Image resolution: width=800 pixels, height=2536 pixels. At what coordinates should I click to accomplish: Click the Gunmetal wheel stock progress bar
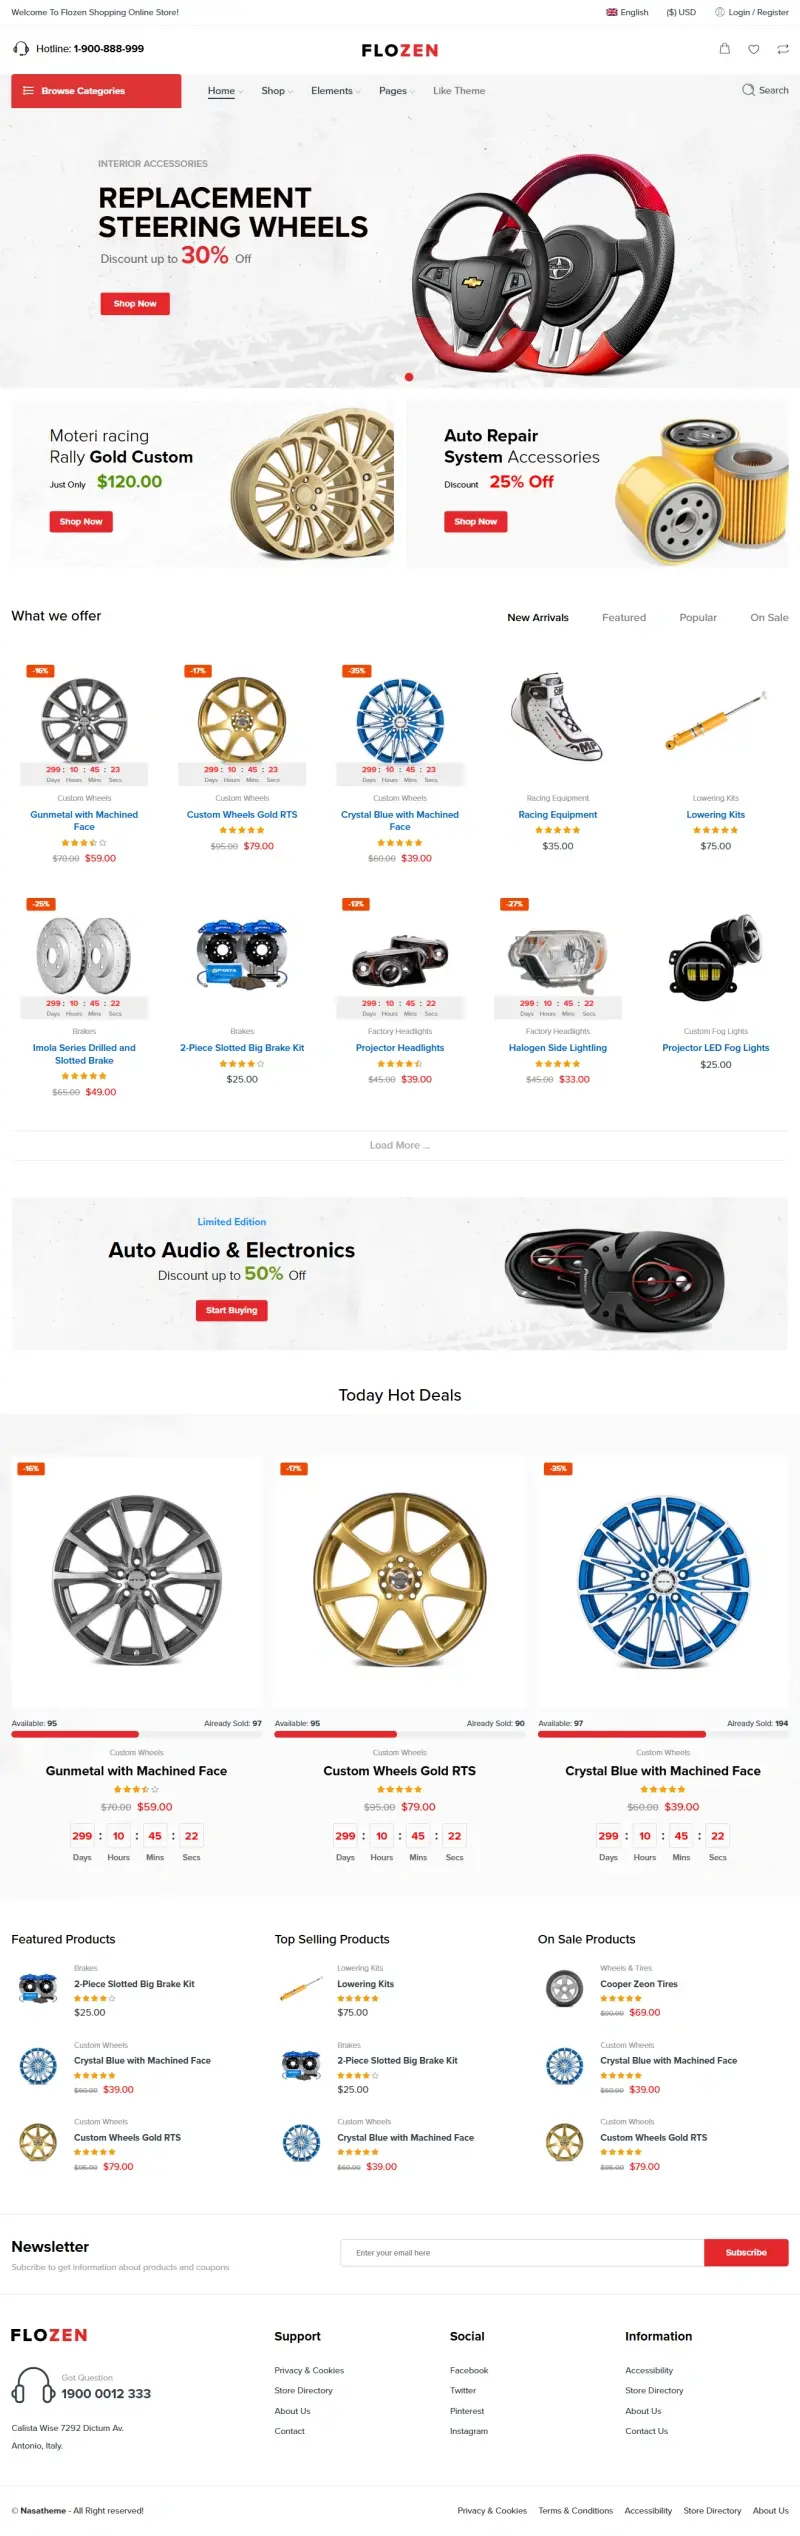136,1735
